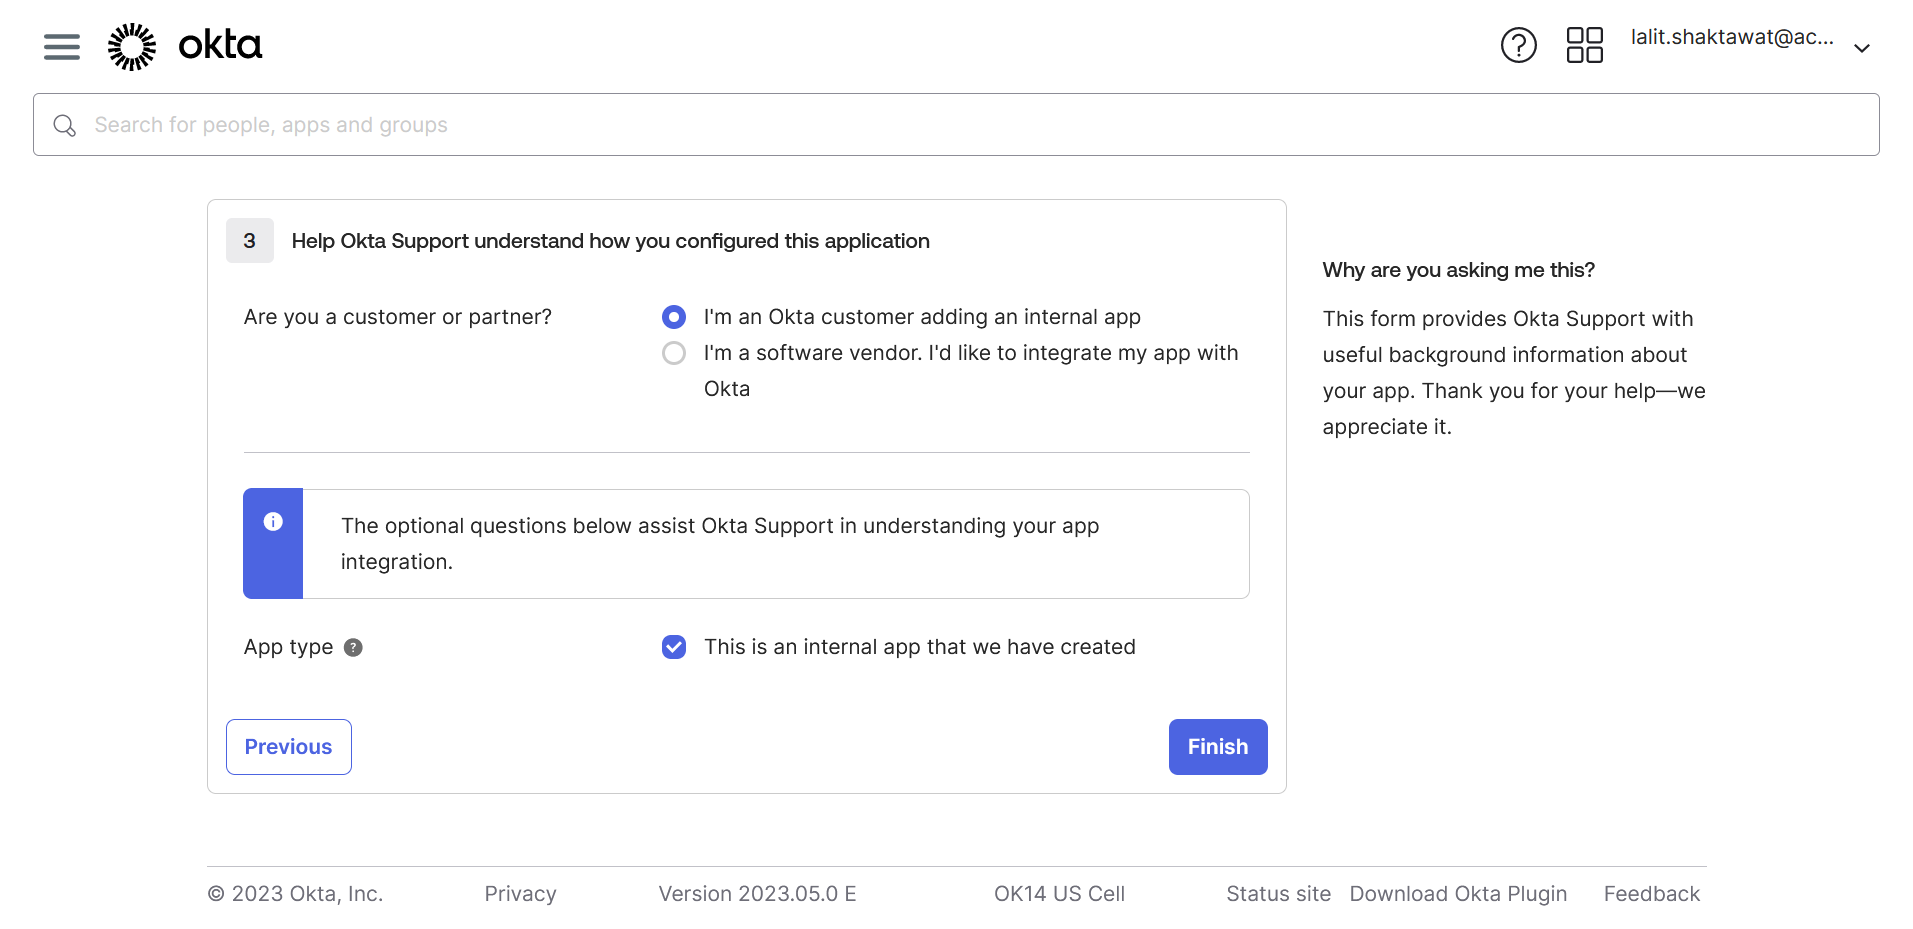Click Download Okta Plugin link
Viewport: 1913px width, 929px height.
[x=1458, y=894]
